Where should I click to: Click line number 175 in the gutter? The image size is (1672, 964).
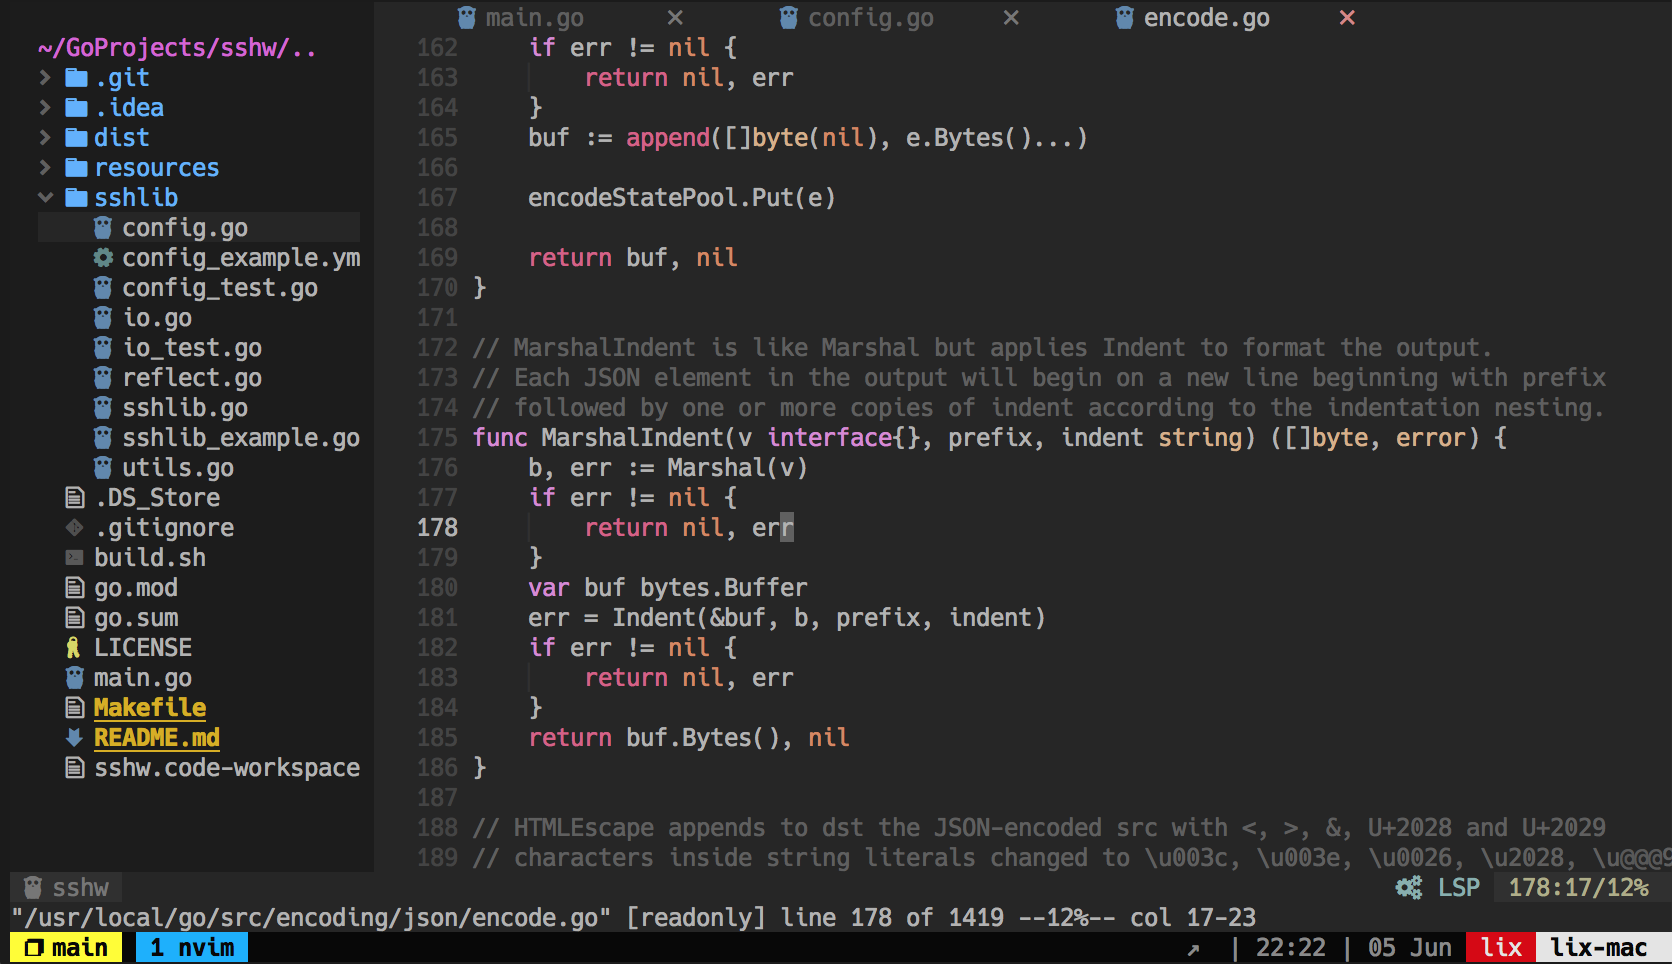coord(437,438)
